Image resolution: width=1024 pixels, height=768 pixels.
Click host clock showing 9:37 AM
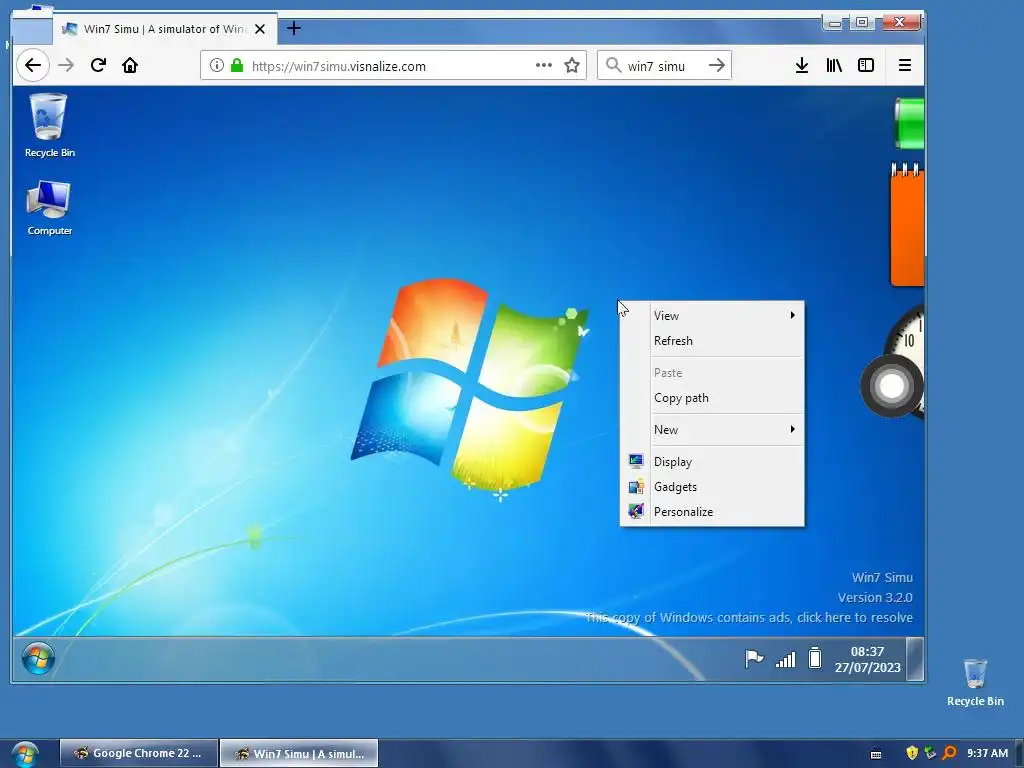click(x=987, y=753)
